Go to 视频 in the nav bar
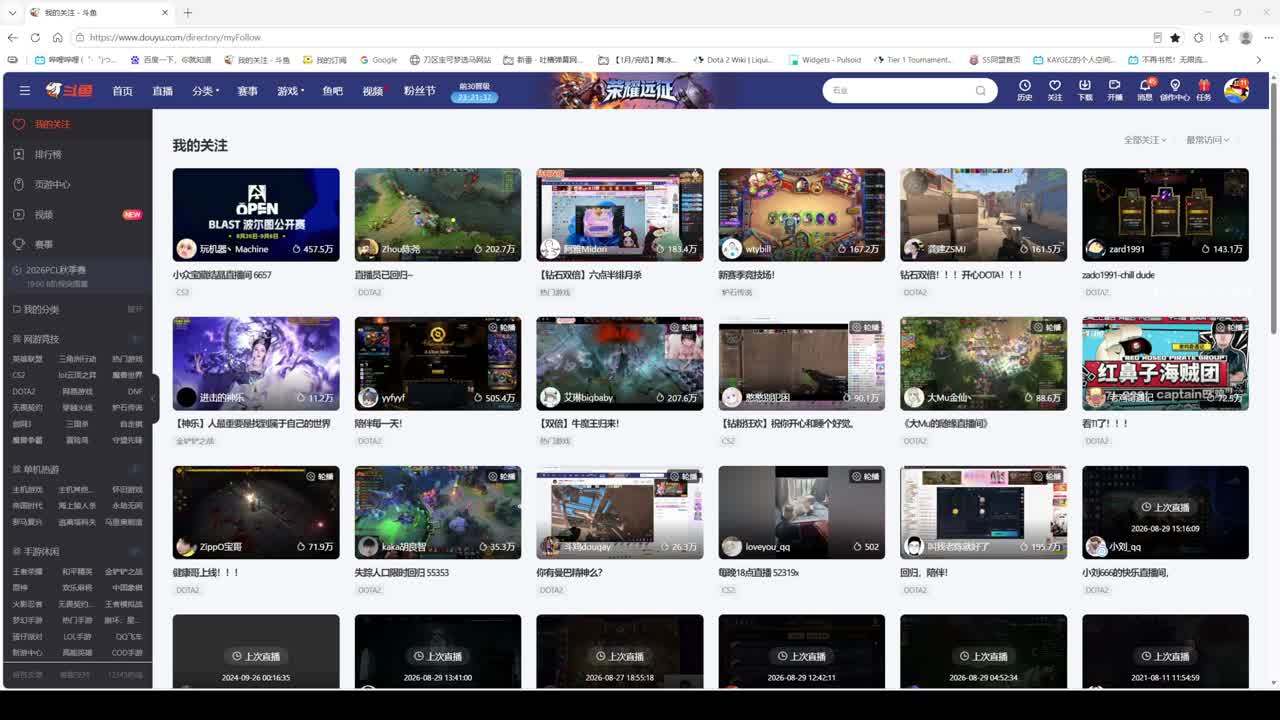Image resolution: width=1280 pixels, height=720 pixels. pyautogui.click(x=373, y=91)
